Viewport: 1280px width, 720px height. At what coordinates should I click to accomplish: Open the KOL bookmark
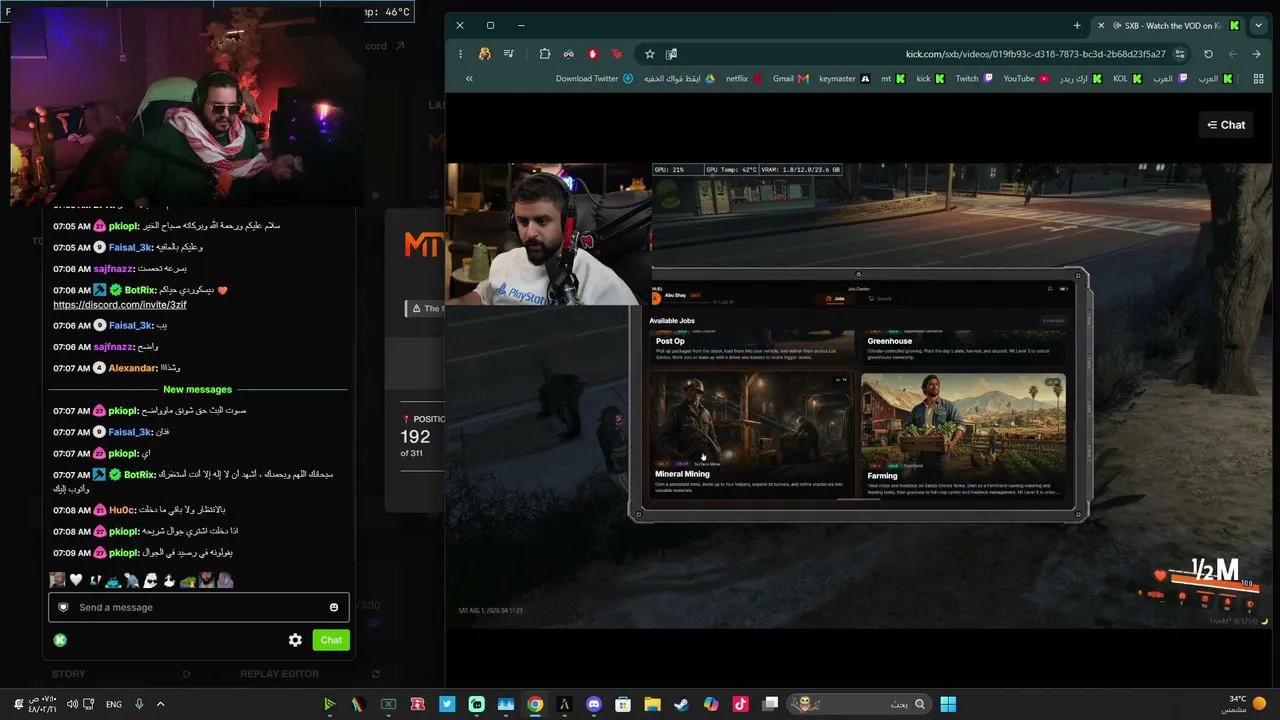[x=1127, y=78]
